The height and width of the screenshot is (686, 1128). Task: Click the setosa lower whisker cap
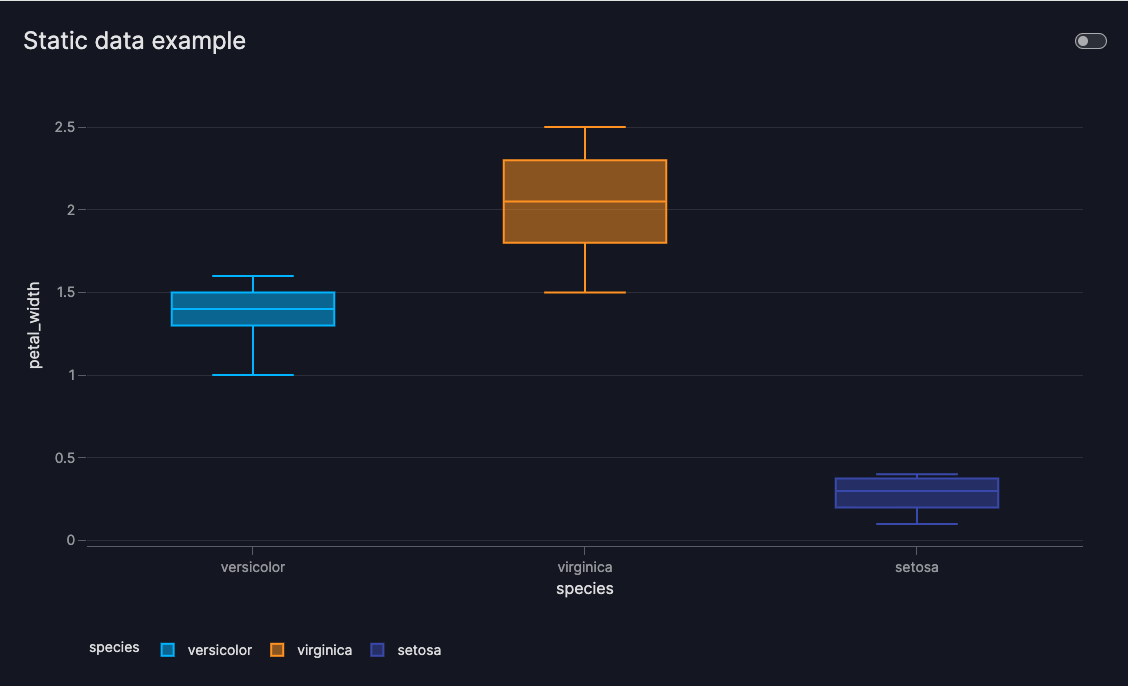tap(917, 524)
